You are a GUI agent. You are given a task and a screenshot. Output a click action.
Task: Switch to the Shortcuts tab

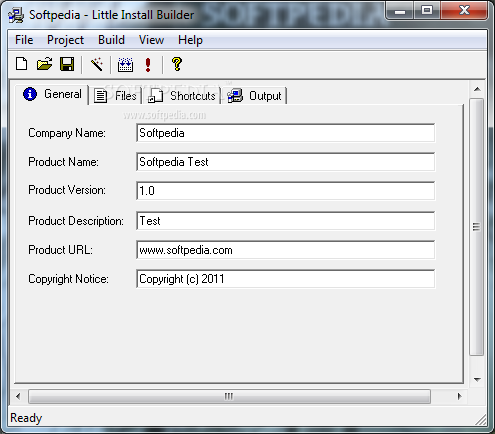[x=182, y=96]
